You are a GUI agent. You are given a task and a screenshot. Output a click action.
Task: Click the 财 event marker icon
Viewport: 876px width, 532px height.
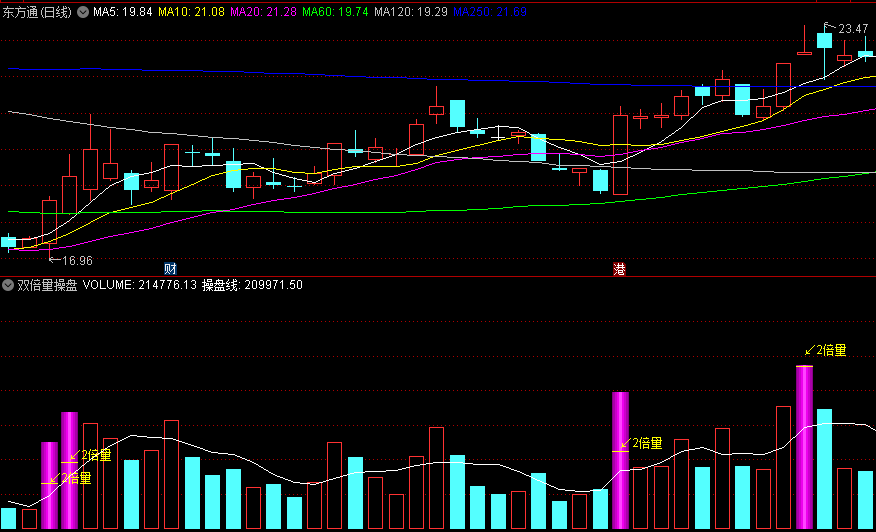[x=170, y=269]
